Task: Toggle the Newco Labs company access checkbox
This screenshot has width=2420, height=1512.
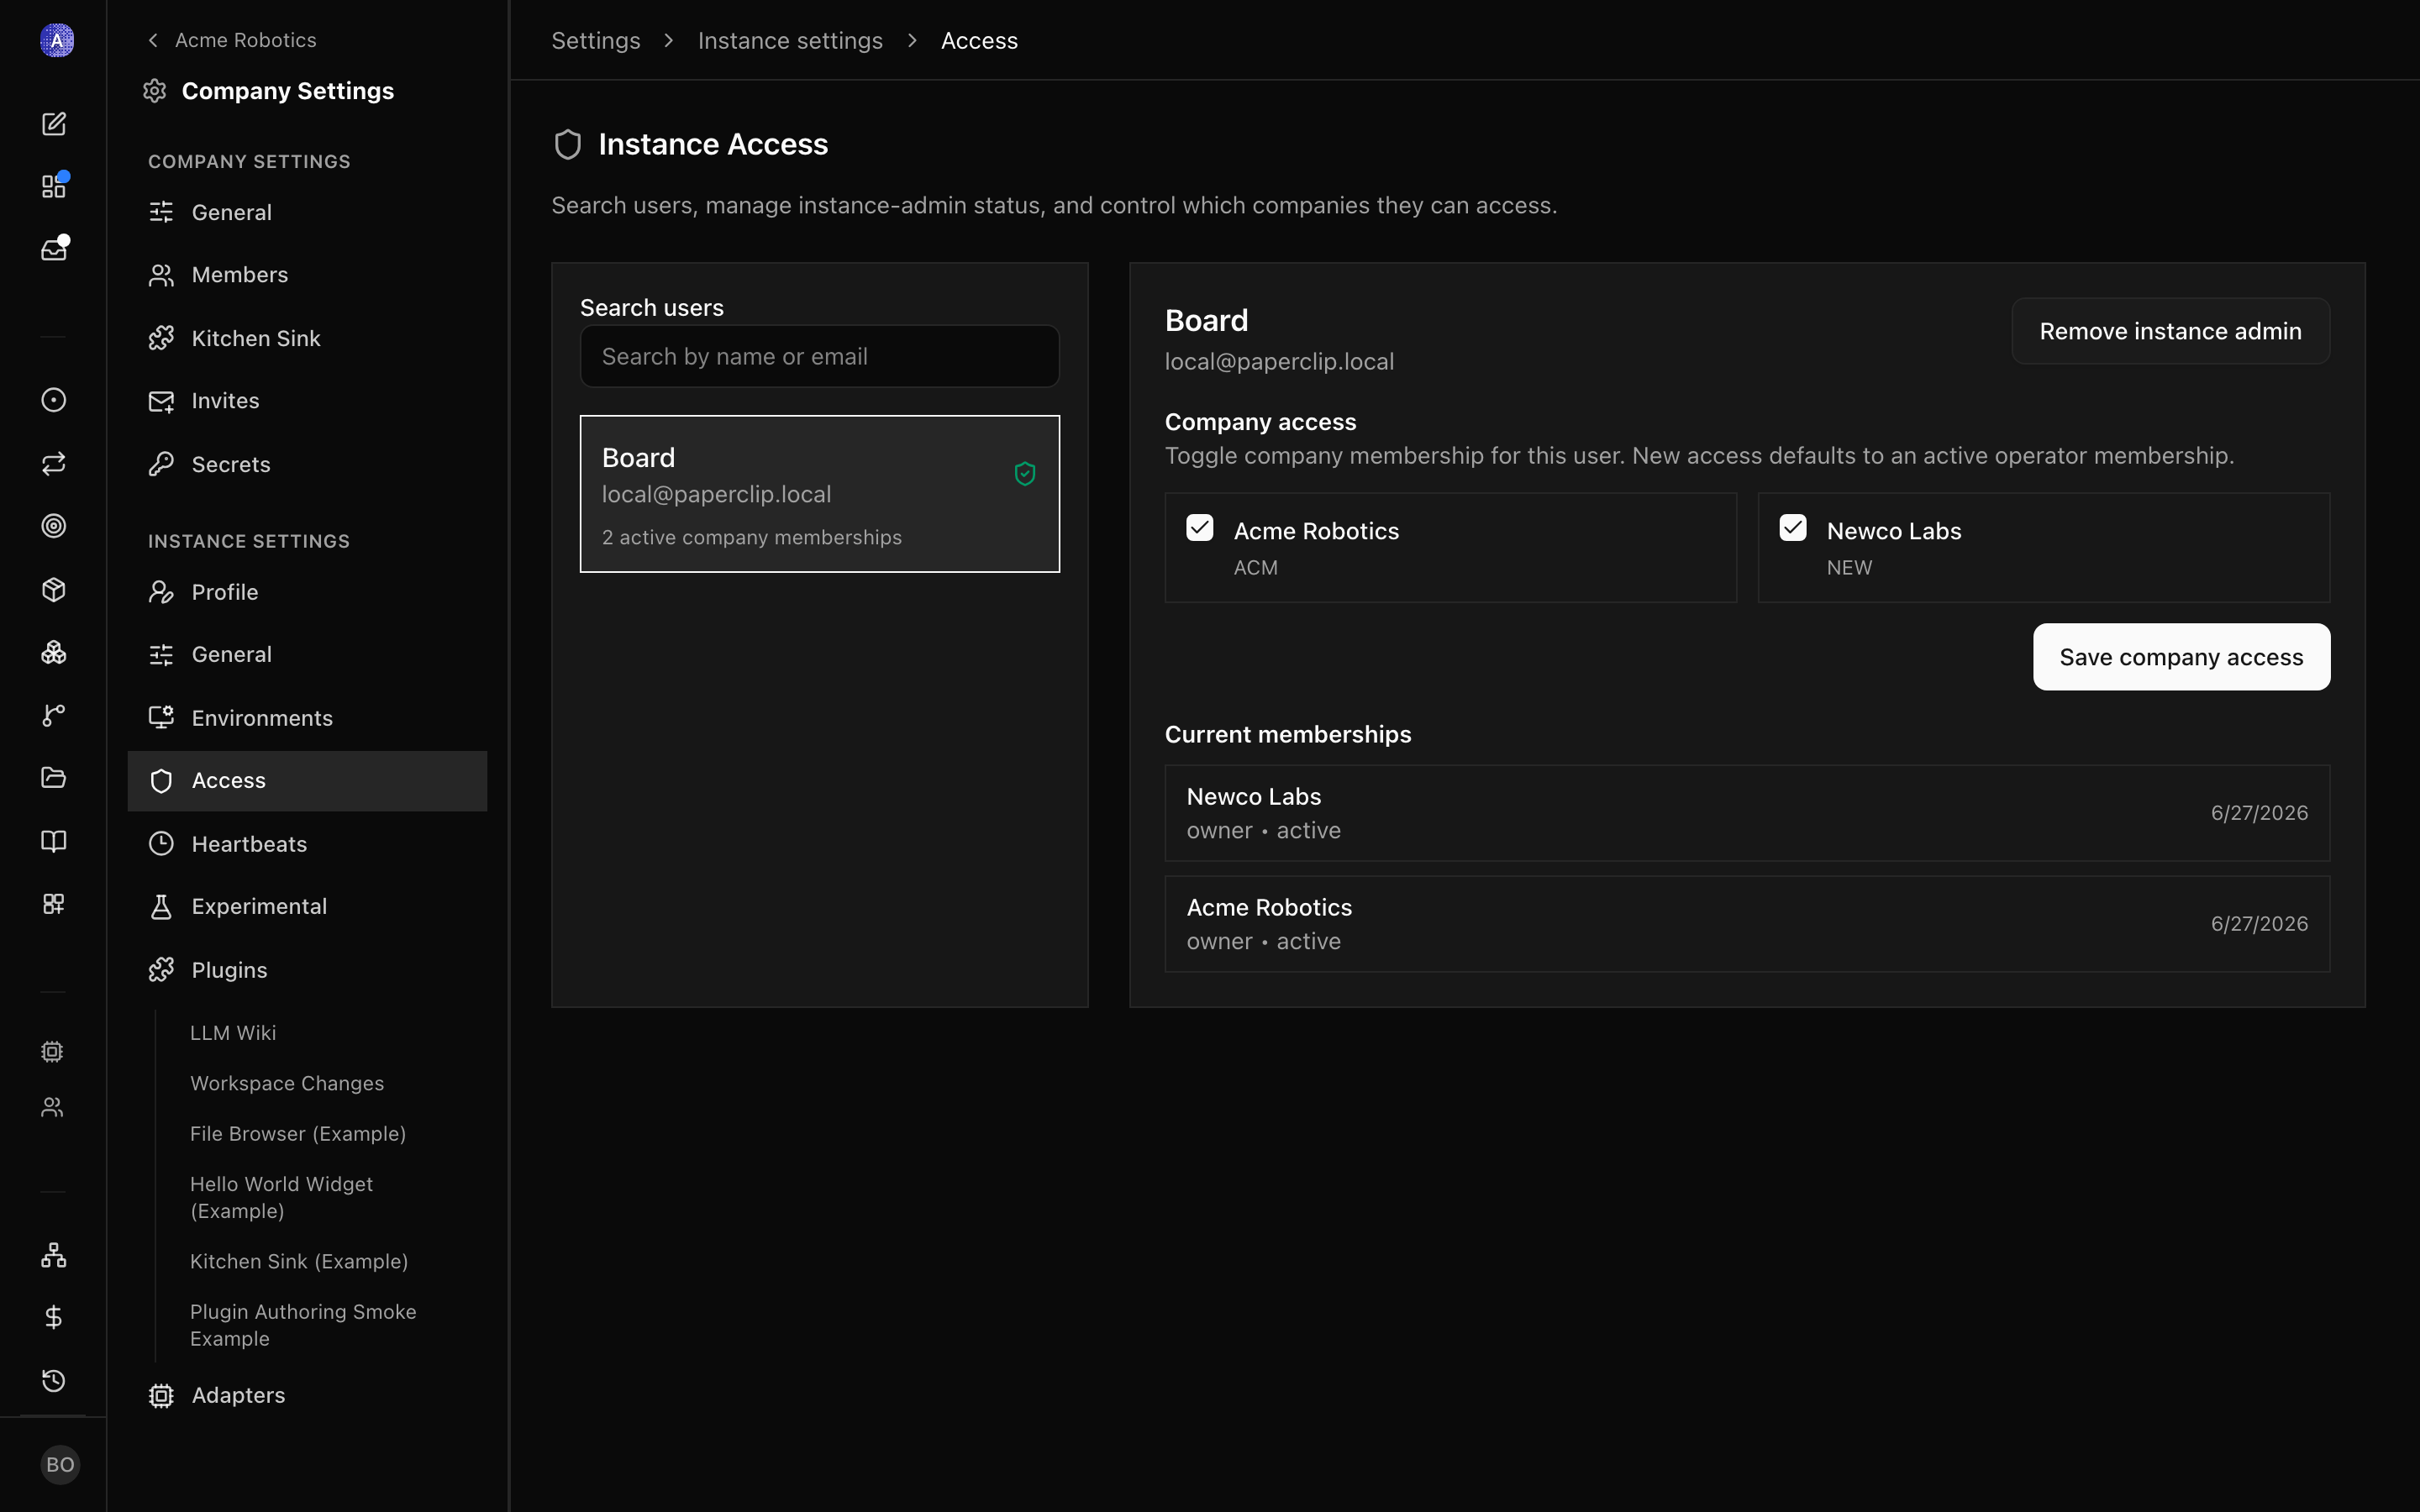Action: [1793, 528]
